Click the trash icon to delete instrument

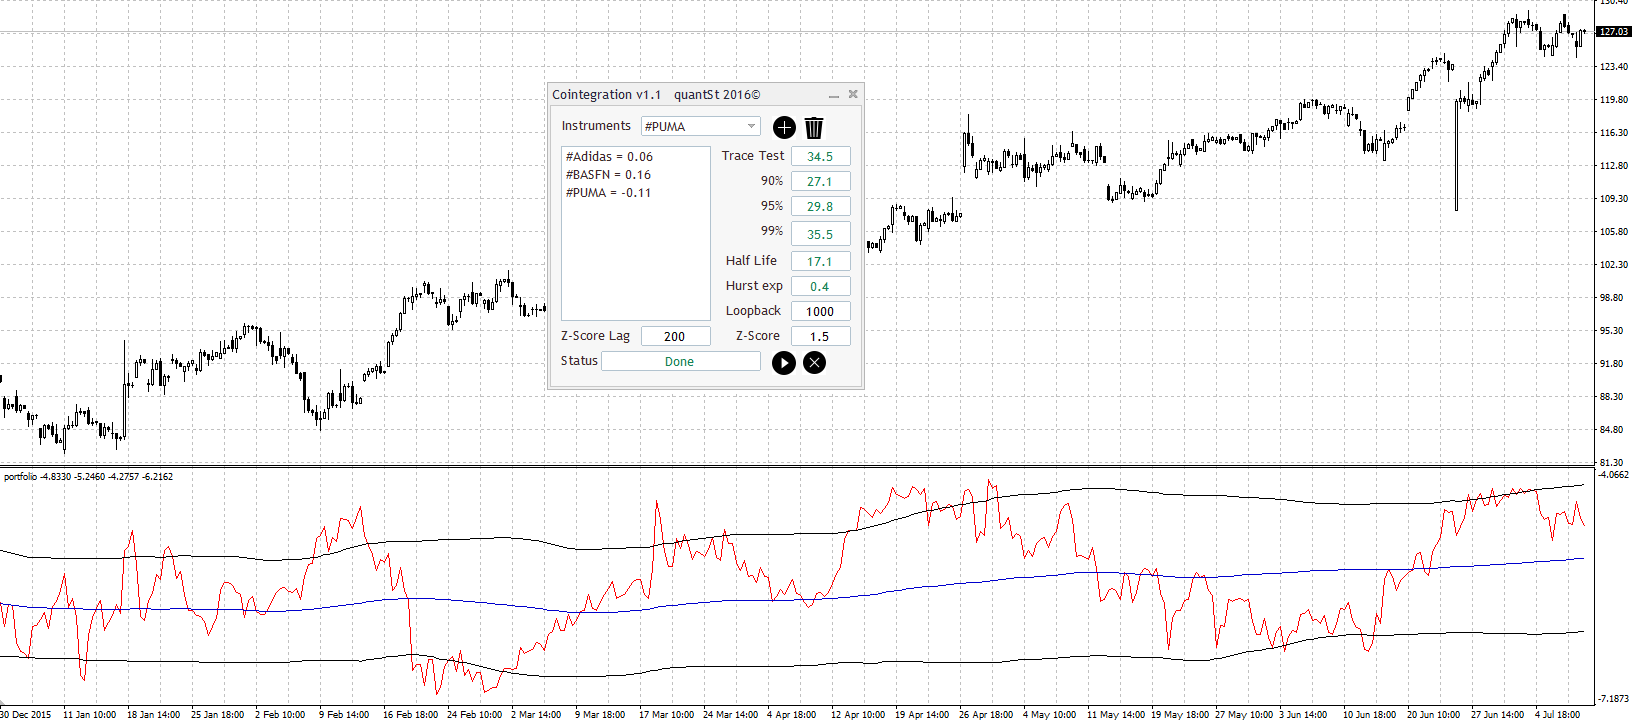814,127
